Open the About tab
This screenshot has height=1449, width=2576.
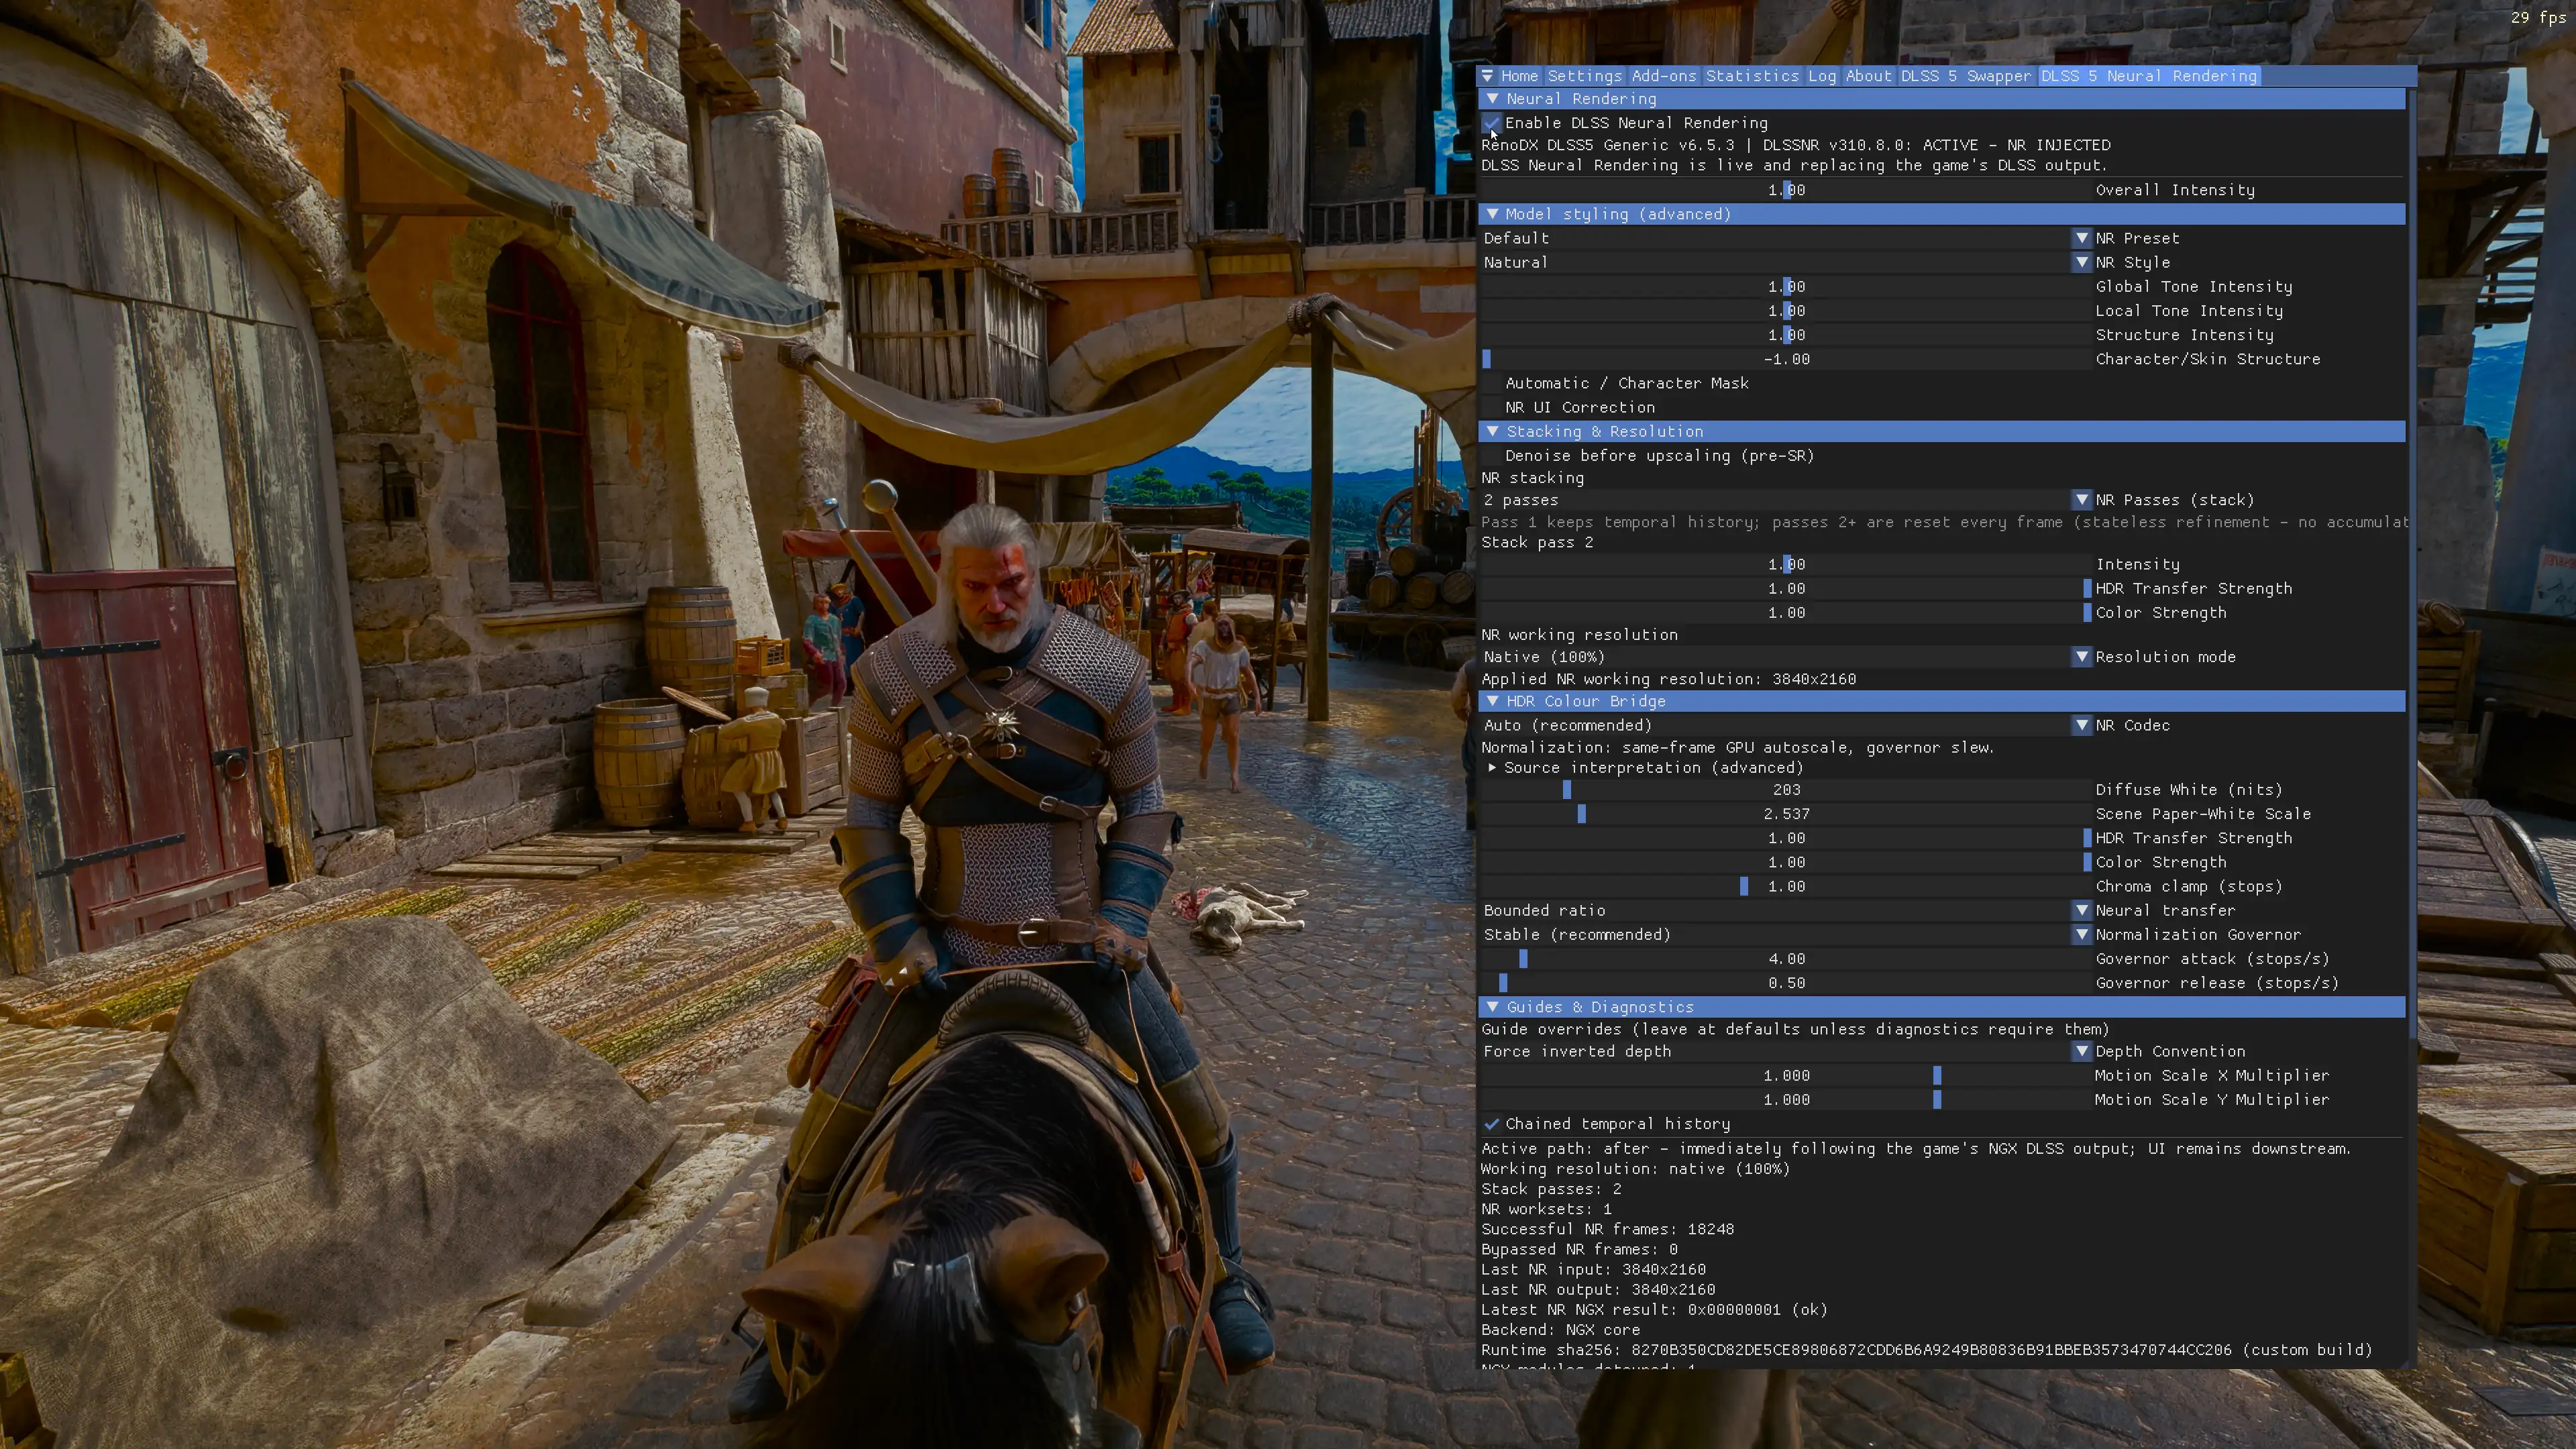pos(1868,76)
